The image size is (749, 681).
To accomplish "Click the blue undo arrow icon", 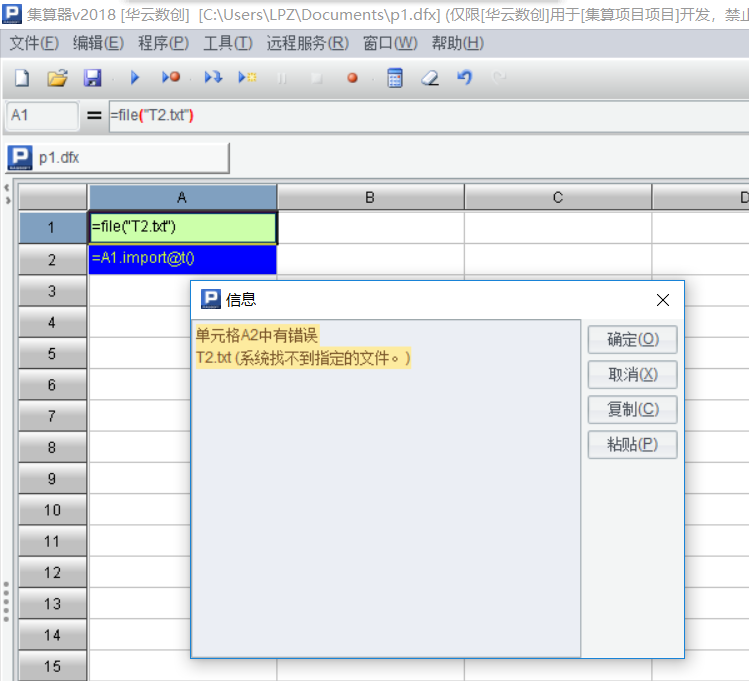I will pos(464,77).
